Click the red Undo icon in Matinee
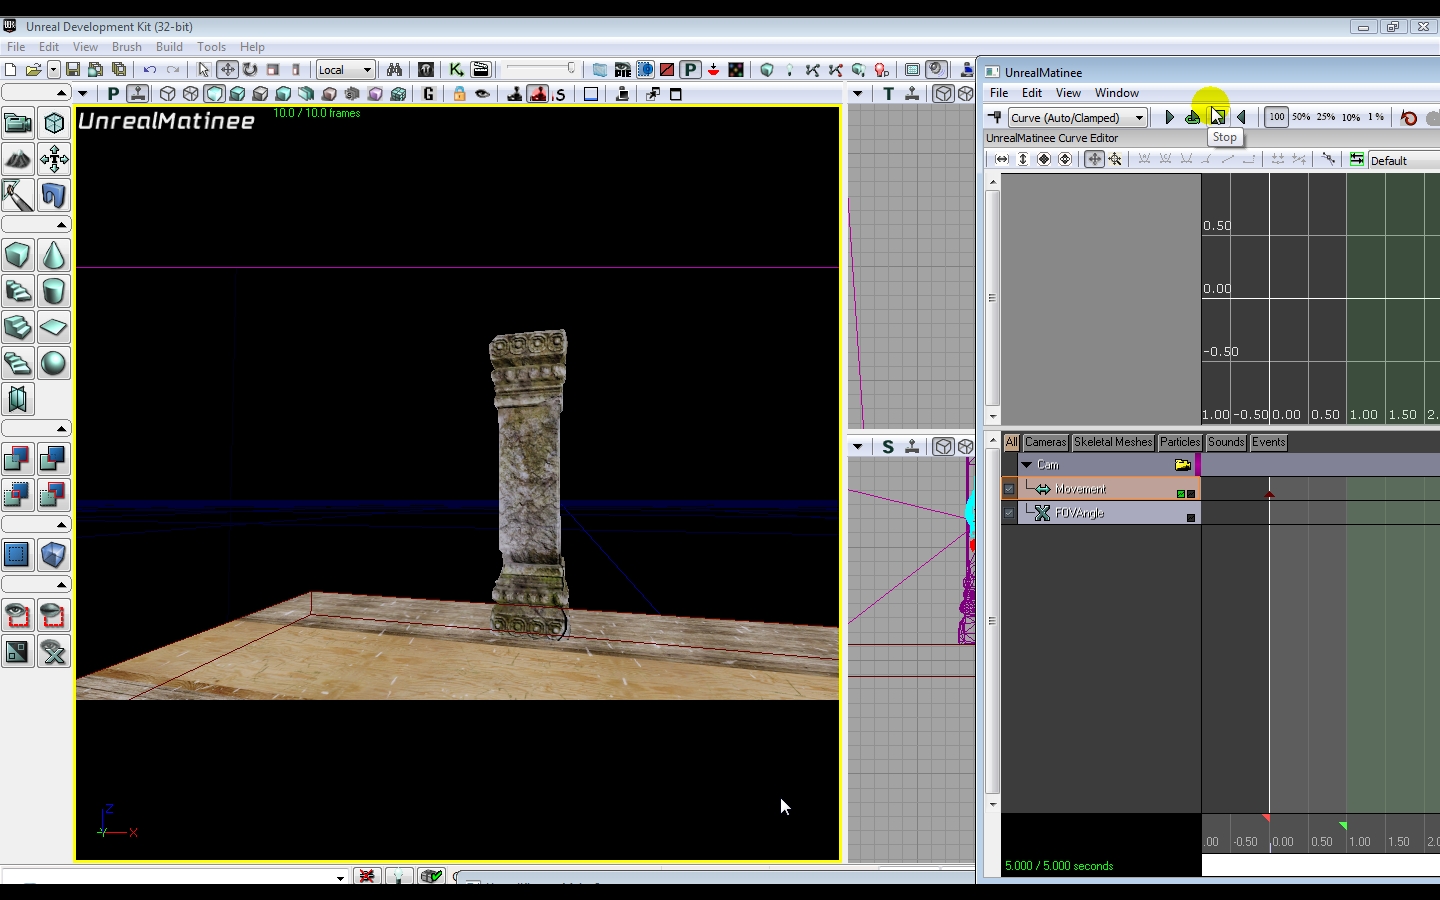The image size is (1440, 900). tap(1409, 117)
